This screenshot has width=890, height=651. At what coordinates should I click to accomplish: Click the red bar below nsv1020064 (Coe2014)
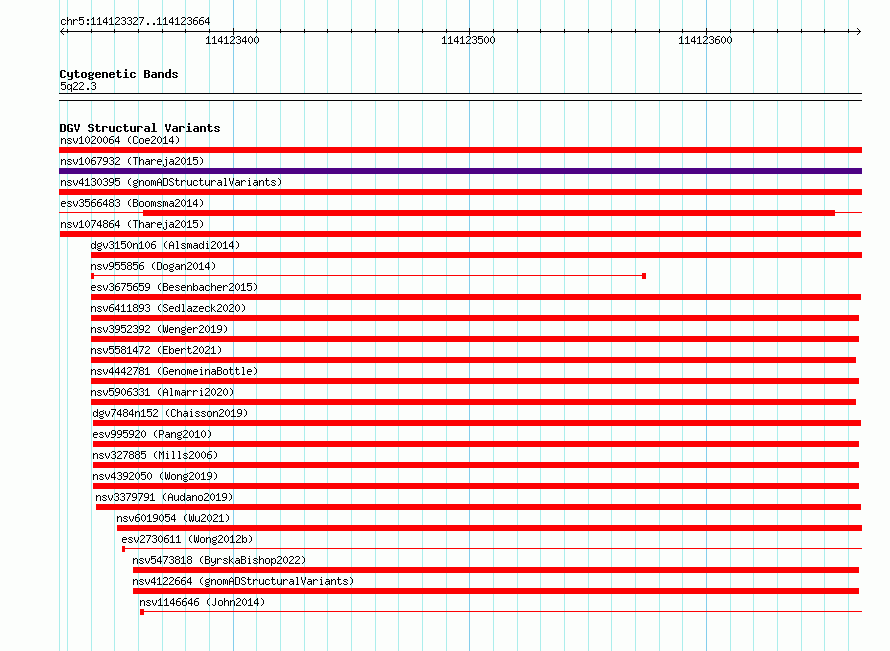[460, 150]
